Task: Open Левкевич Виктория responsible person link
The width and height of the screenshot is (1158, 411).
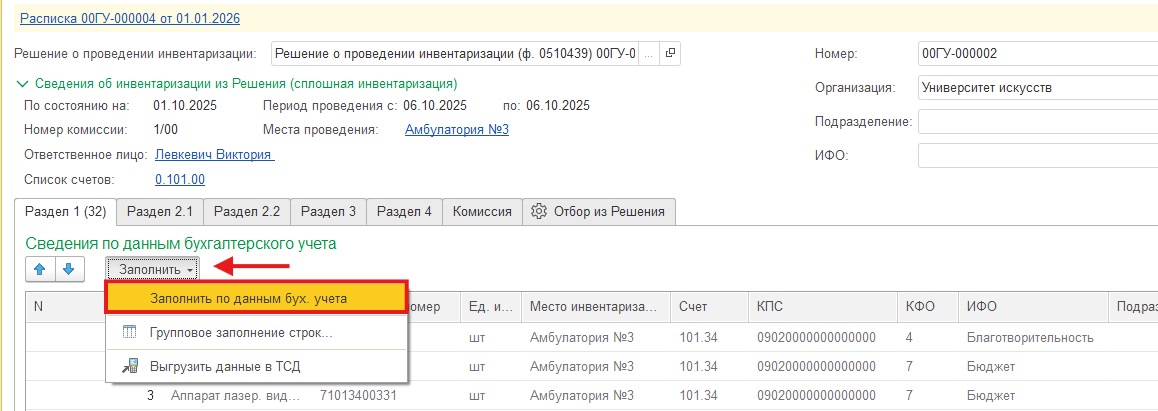Action: (214, 154)
